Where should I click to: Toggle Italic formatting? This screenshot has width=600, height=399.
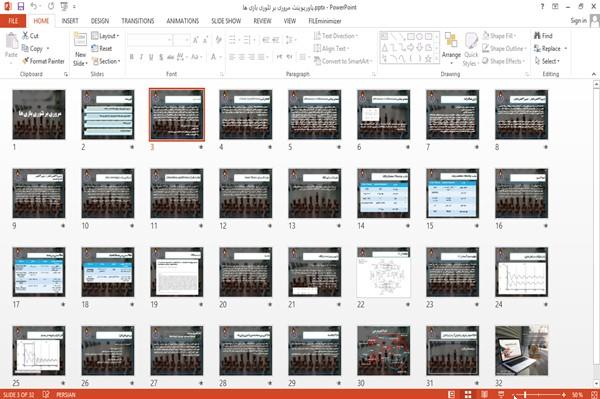pyautogui.click(x=141, y=57)
